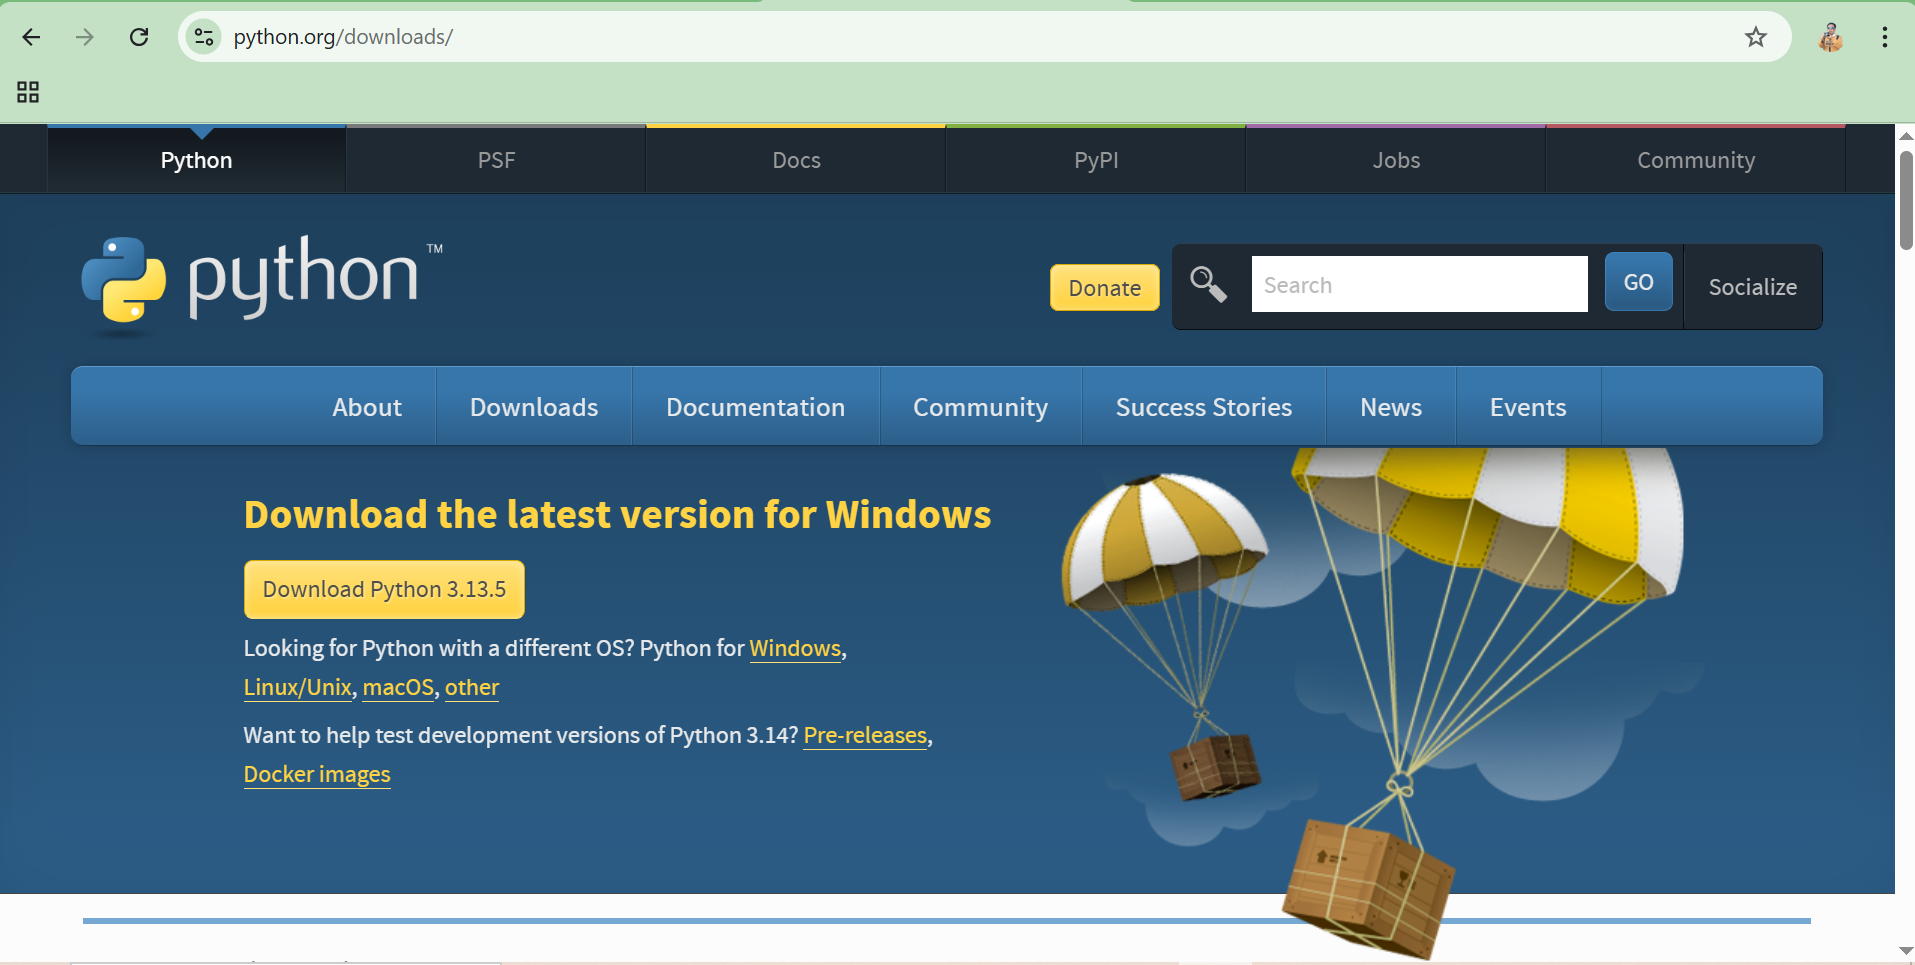This screenshot has height=965, width=1915.
Task: Follow the Pre-releases link
Action: click(865, 735)
